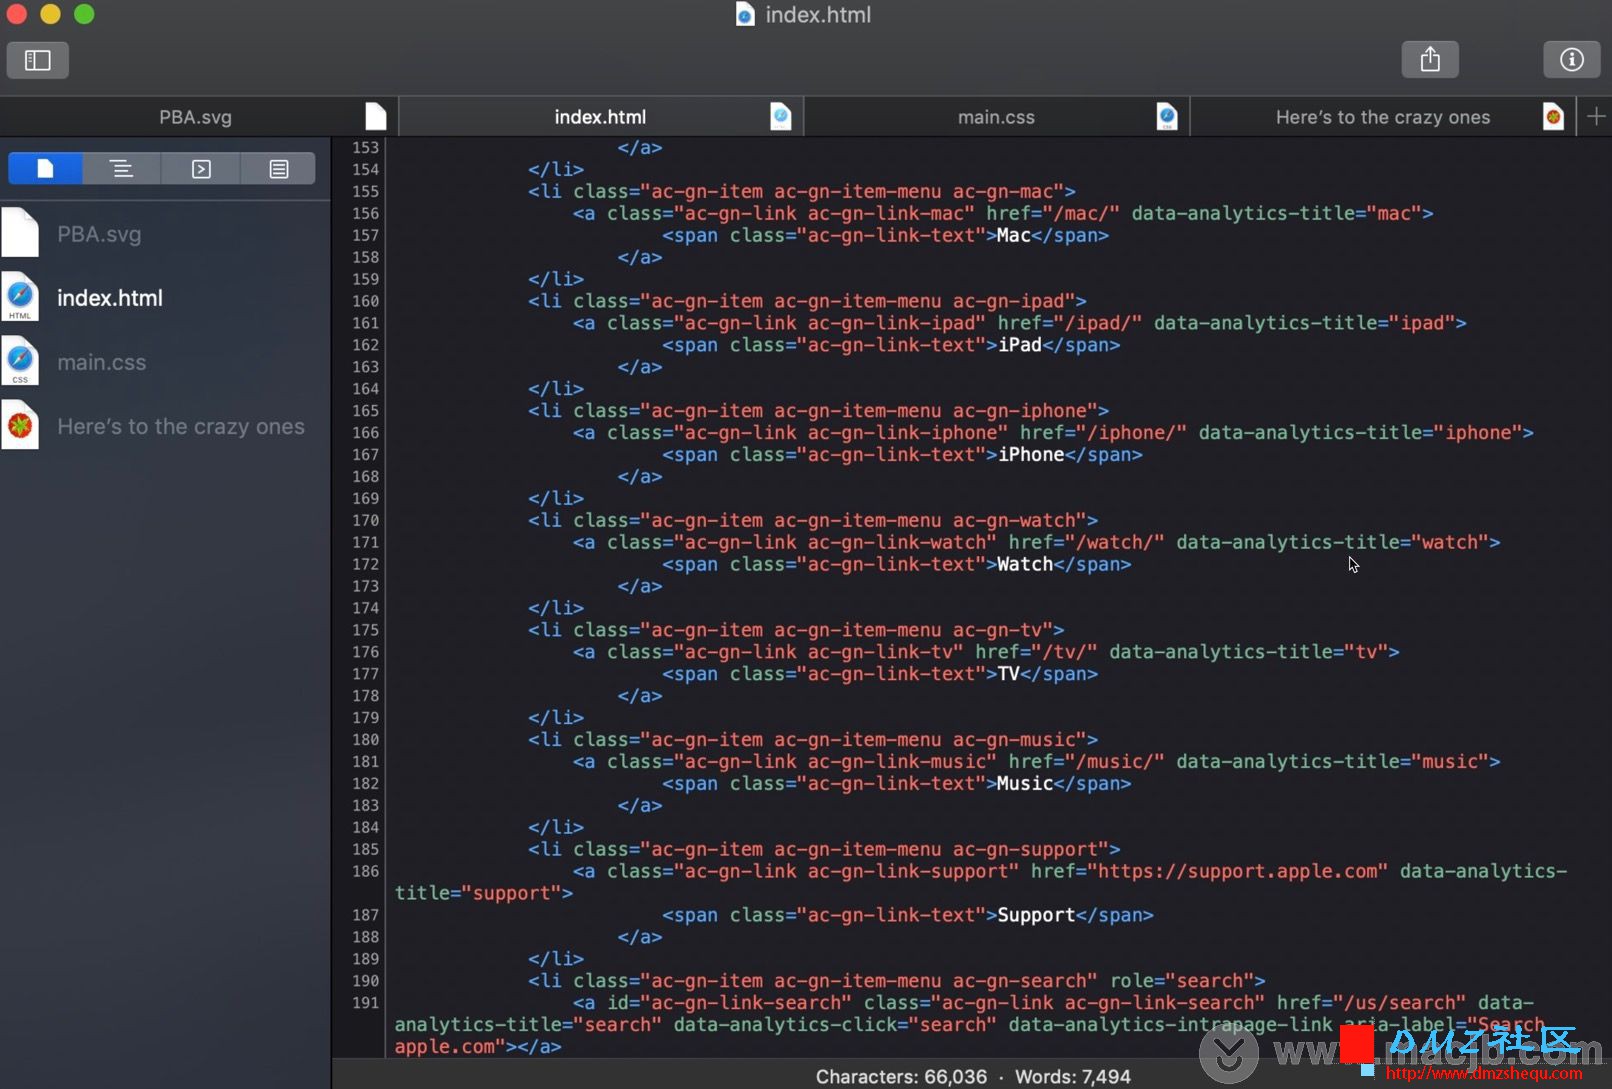The width and height of the screenshot is (1612, 1089).
Task: Click line number 186 in gutter
Action: tap(365, 871)
